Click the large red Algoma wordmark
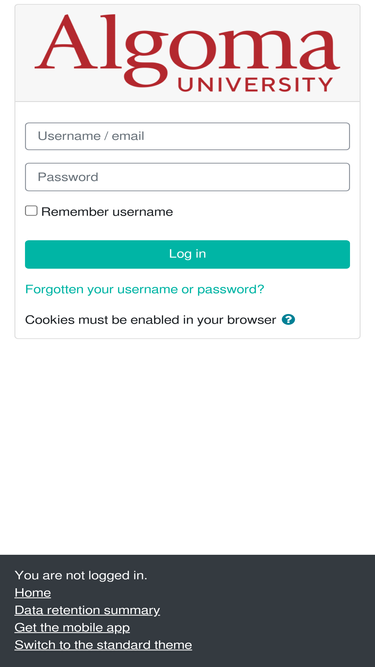Viewport: 375px width, 667px height. (188, 47)
